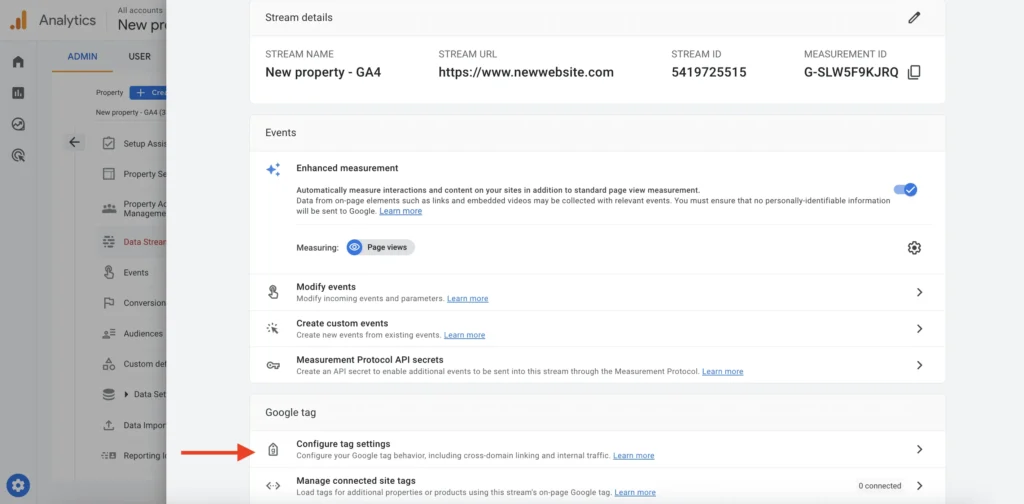Switch to the ADMIN tab
Image resolution: width=1024 pixels, height=504 pixels.
(82, 56)
